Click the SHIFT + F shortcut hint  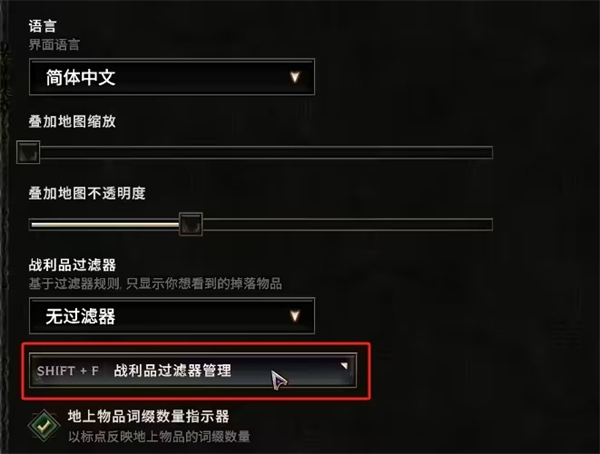68,371
